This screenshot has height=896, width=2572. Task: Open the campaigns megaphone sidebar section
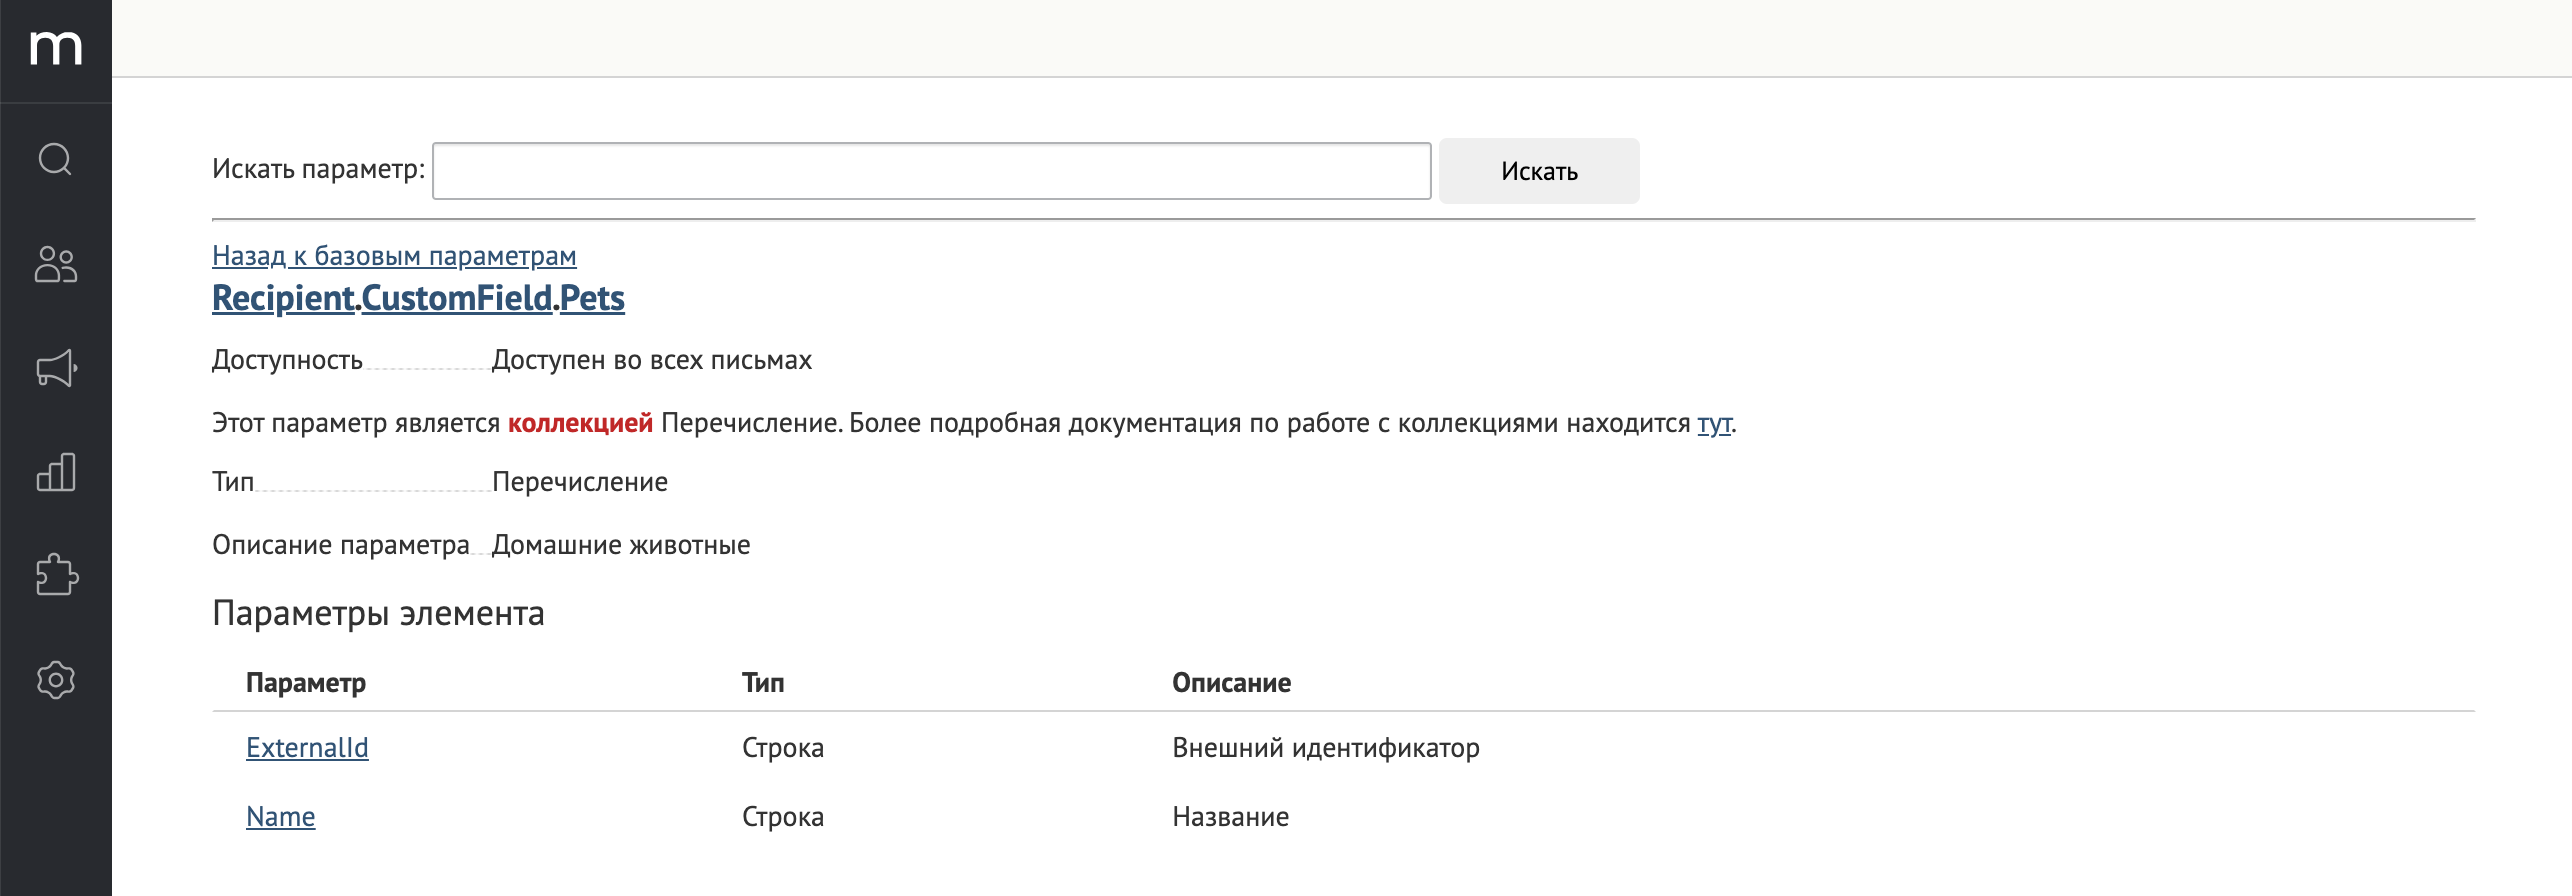[56, 368]
